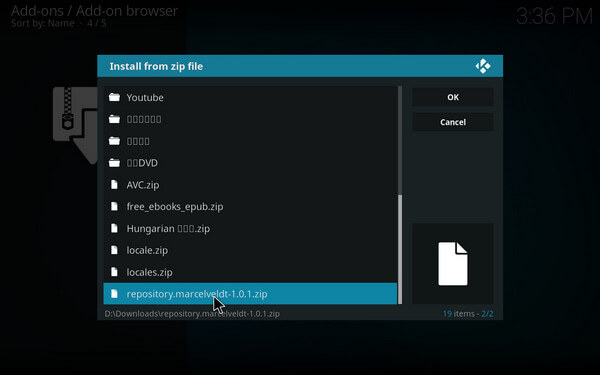
Task: Click the Add-ons / Add-on browser heading
Action: (x=94, y=11)
